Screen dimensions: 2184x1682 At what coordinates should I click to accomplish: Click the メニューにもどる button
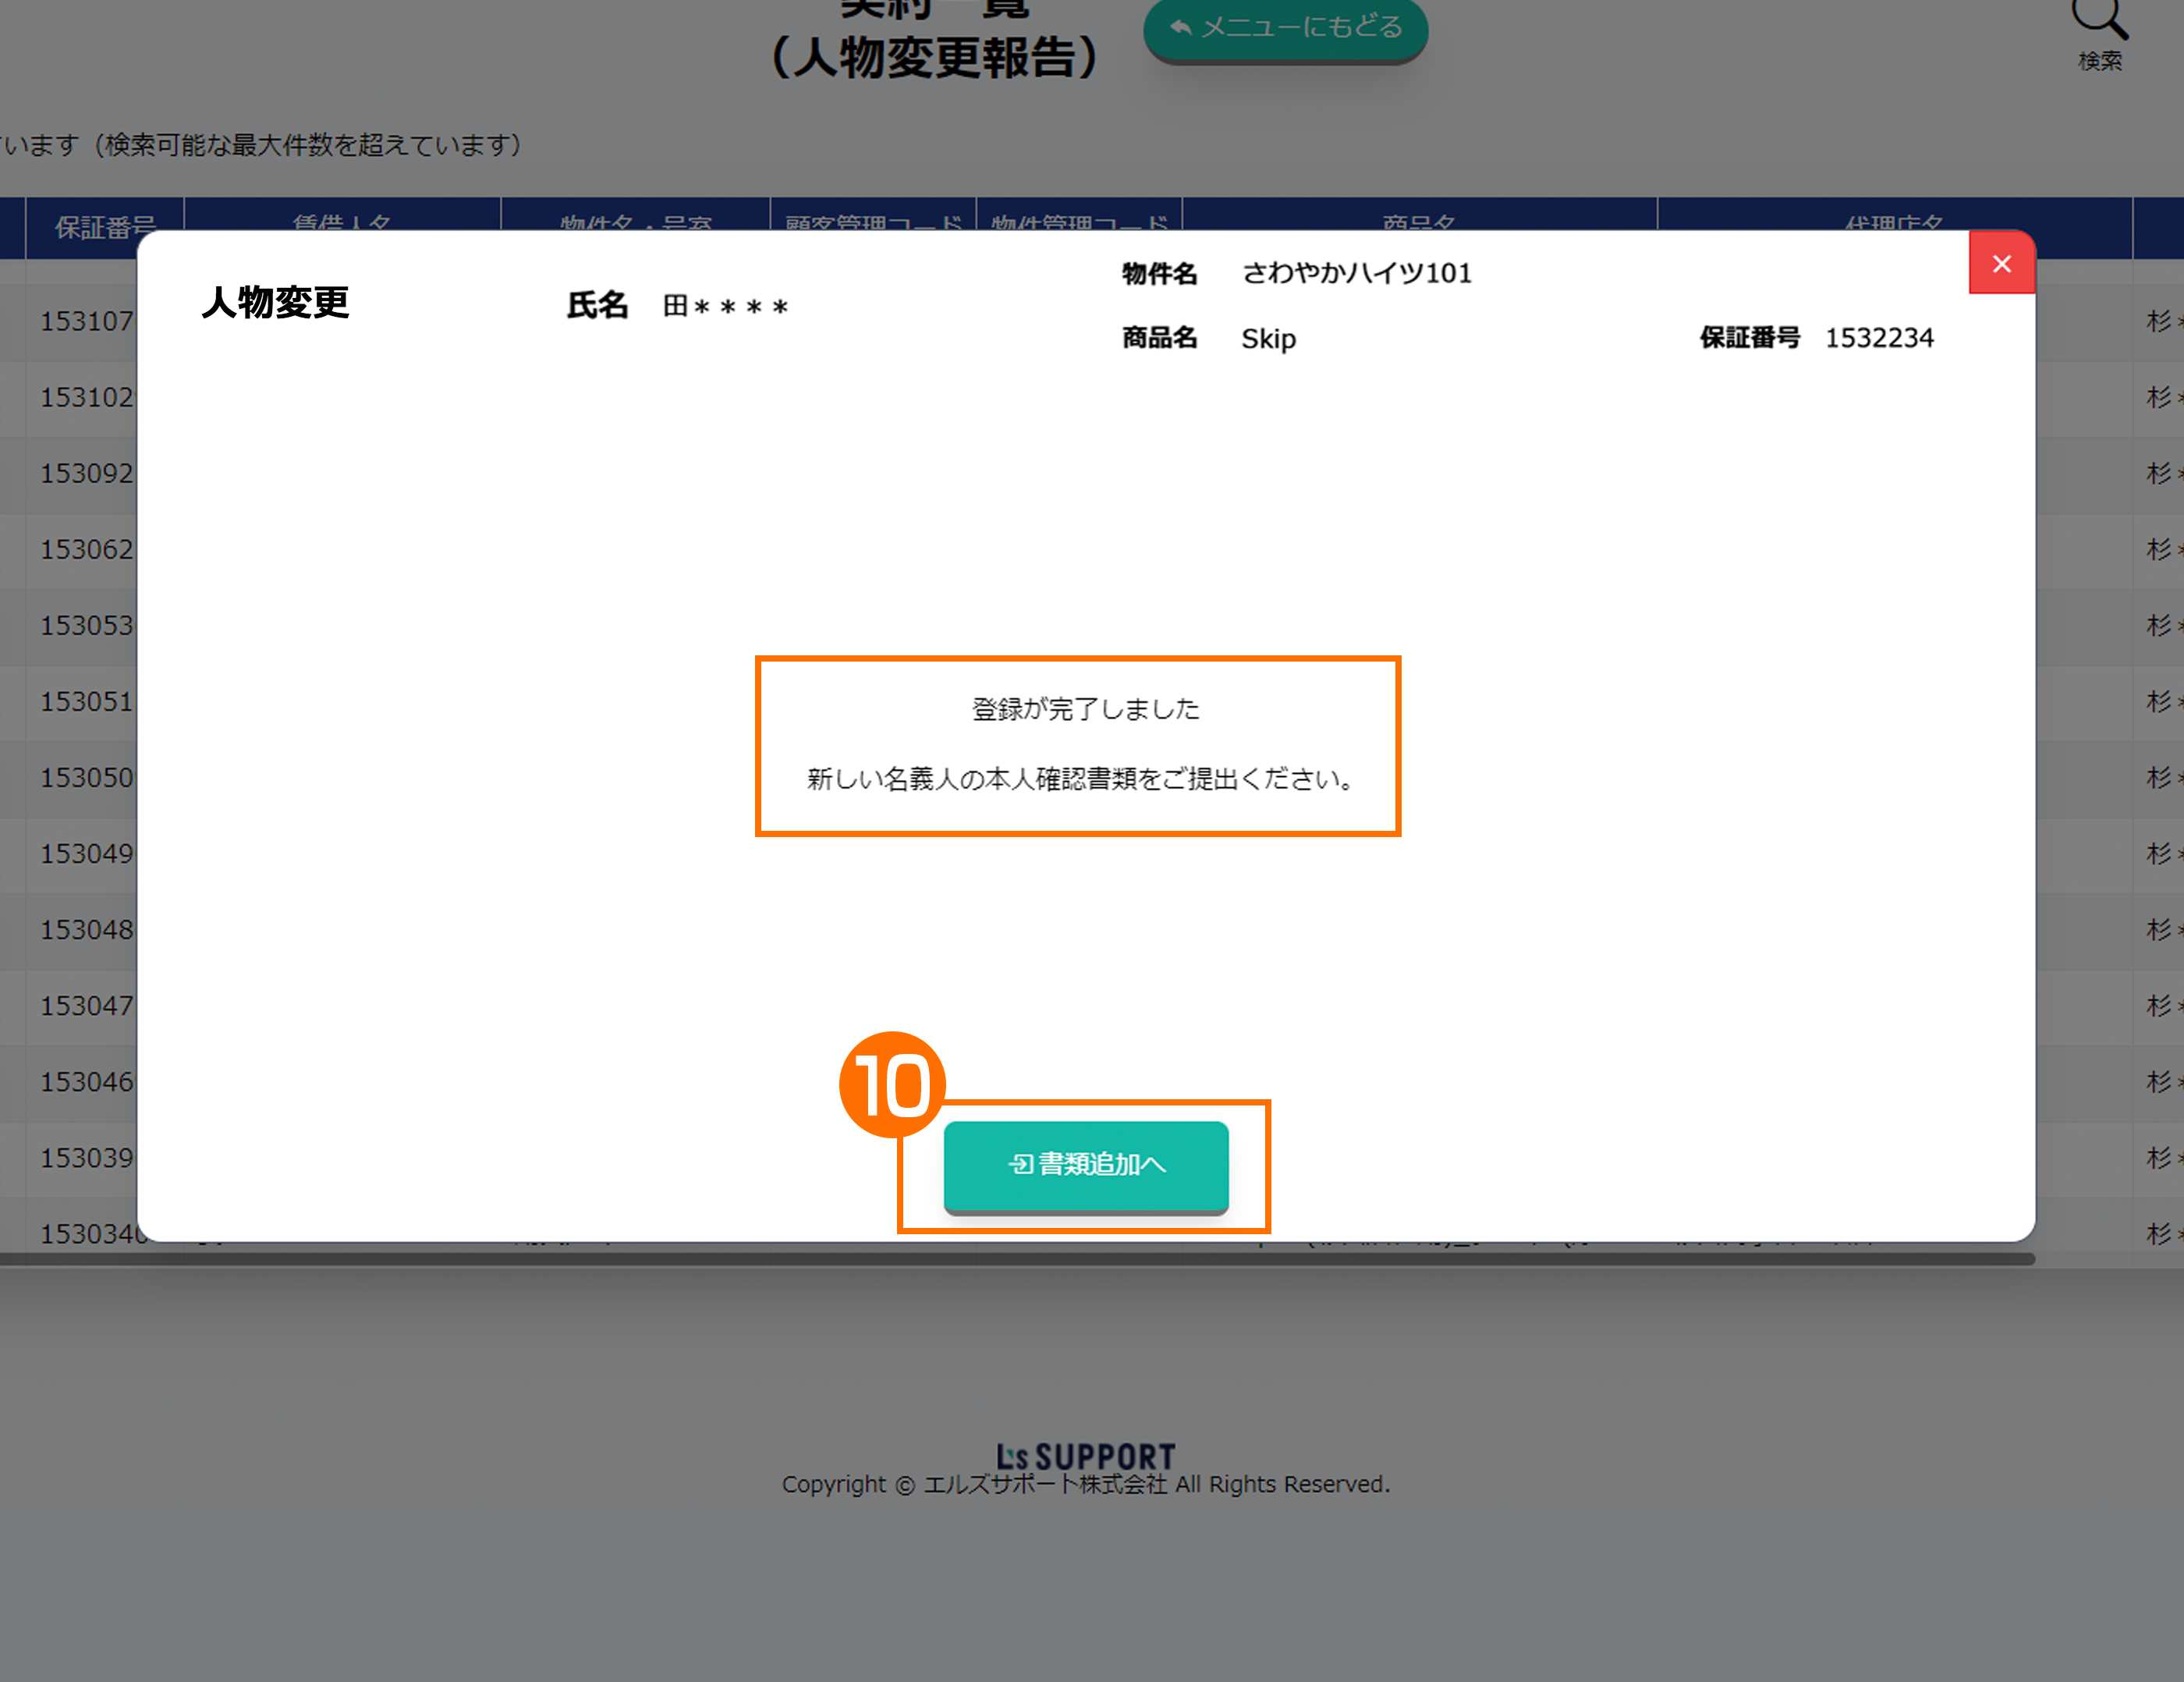[1285, 27]
